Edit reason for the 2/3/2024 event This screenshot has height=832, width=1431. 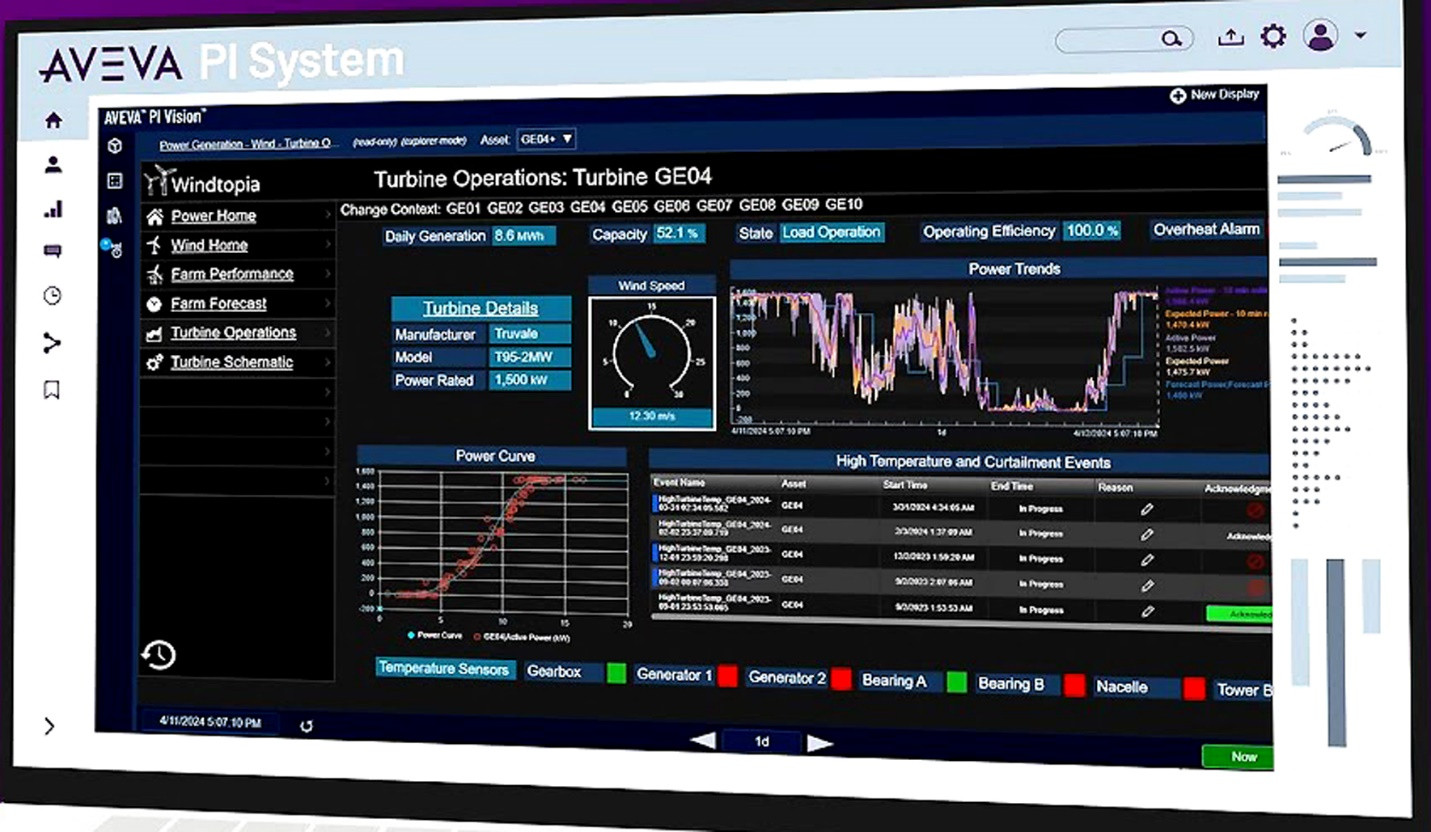[x=1147, y=534]
